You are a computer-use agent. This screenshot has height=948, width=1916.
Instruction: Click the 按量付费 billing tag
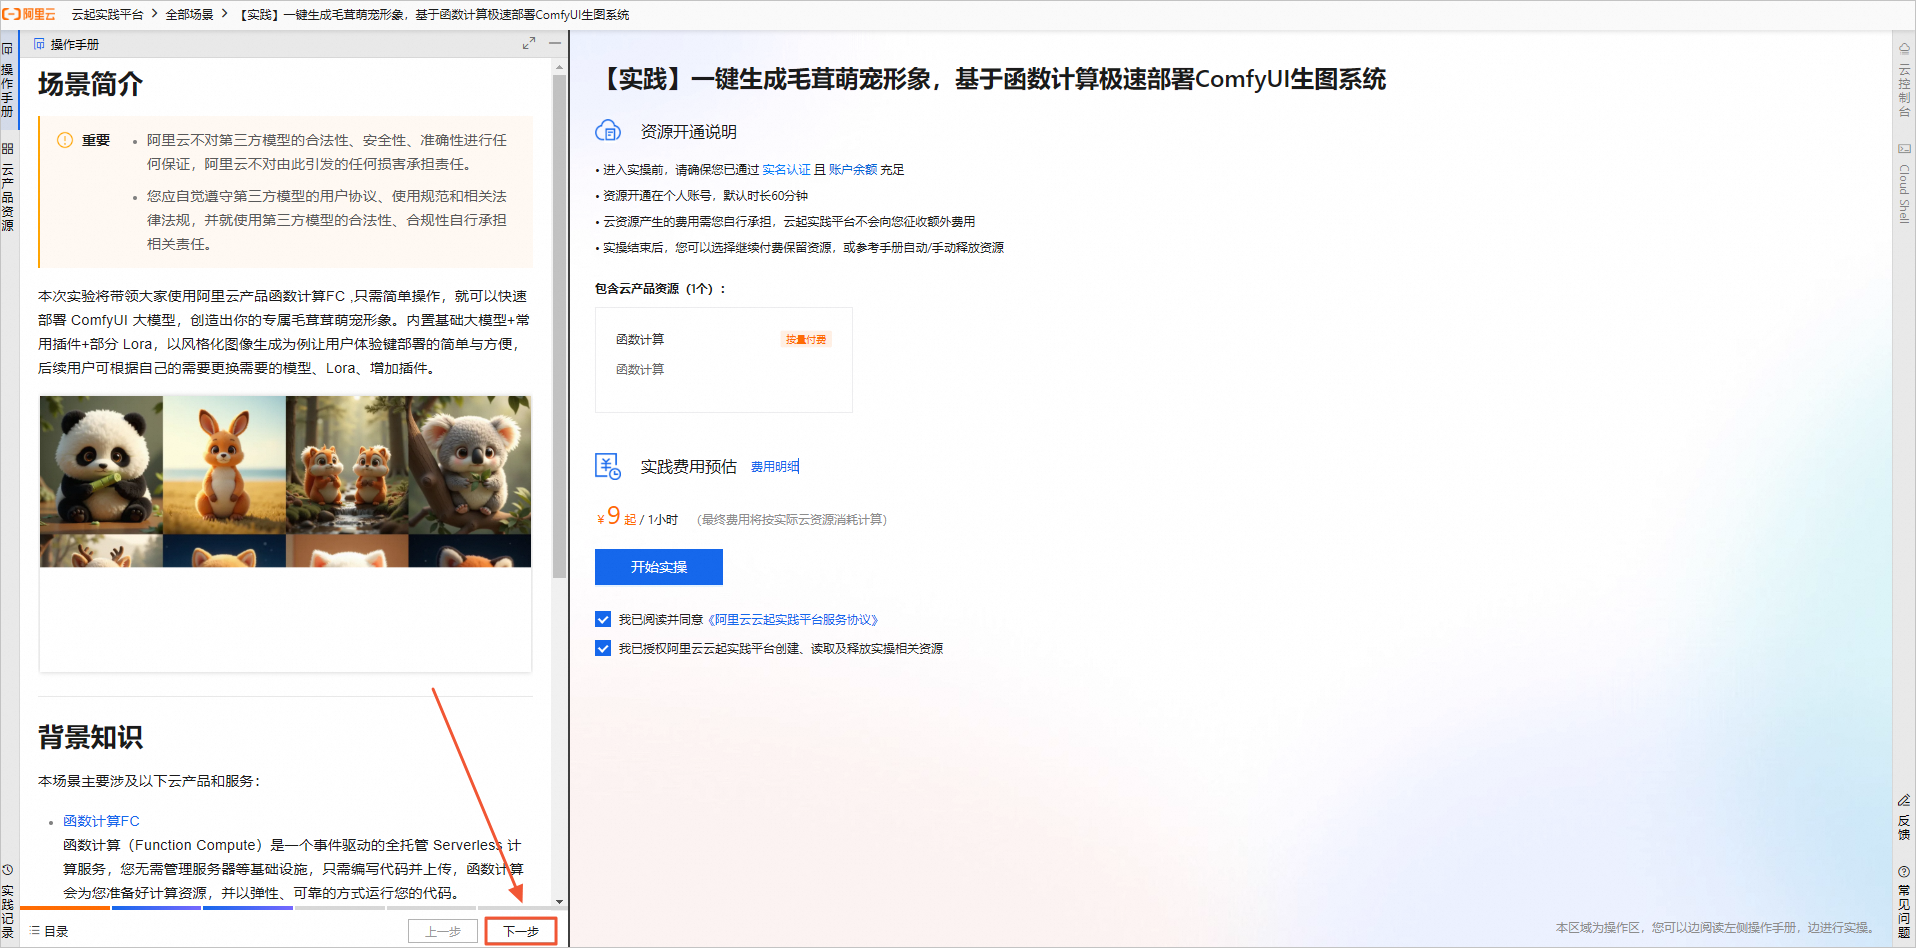(x=806, y=340)
